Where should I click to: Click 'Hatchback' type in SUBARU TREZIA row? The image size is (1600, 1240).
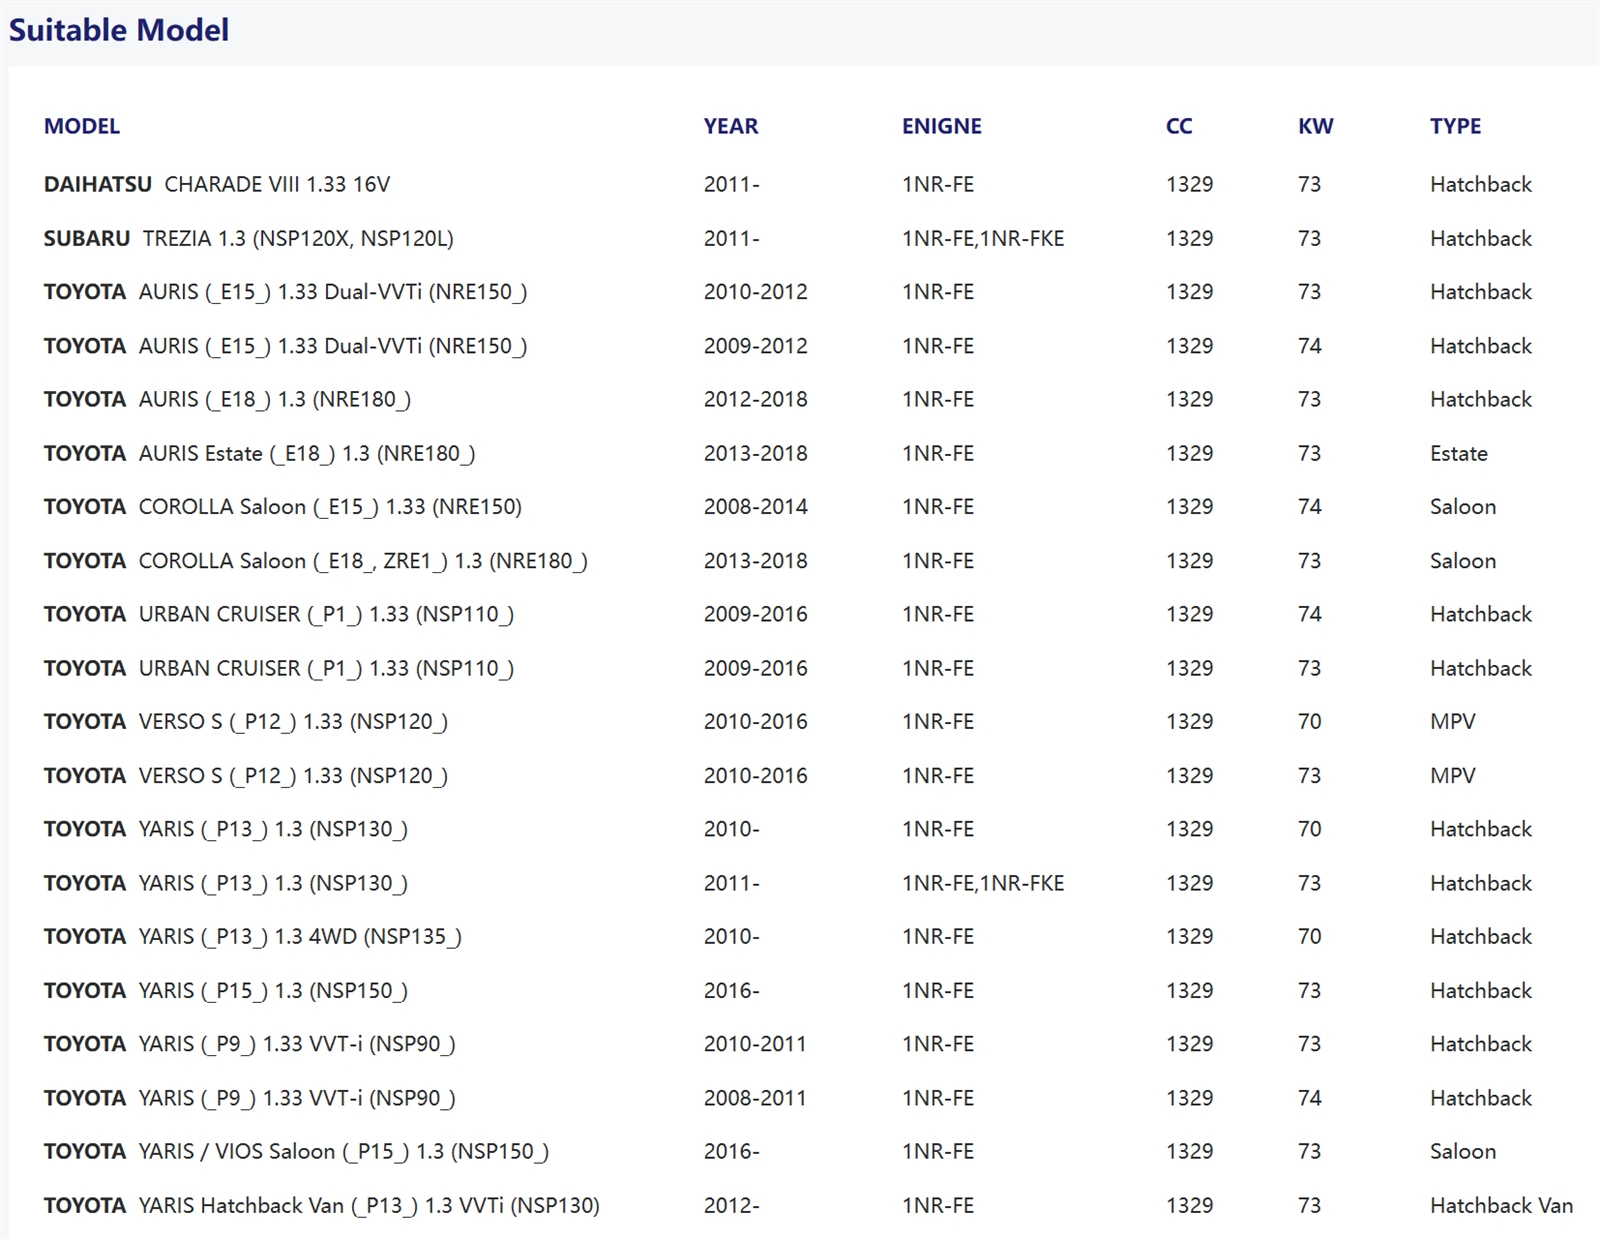[x=1481, y=238]
